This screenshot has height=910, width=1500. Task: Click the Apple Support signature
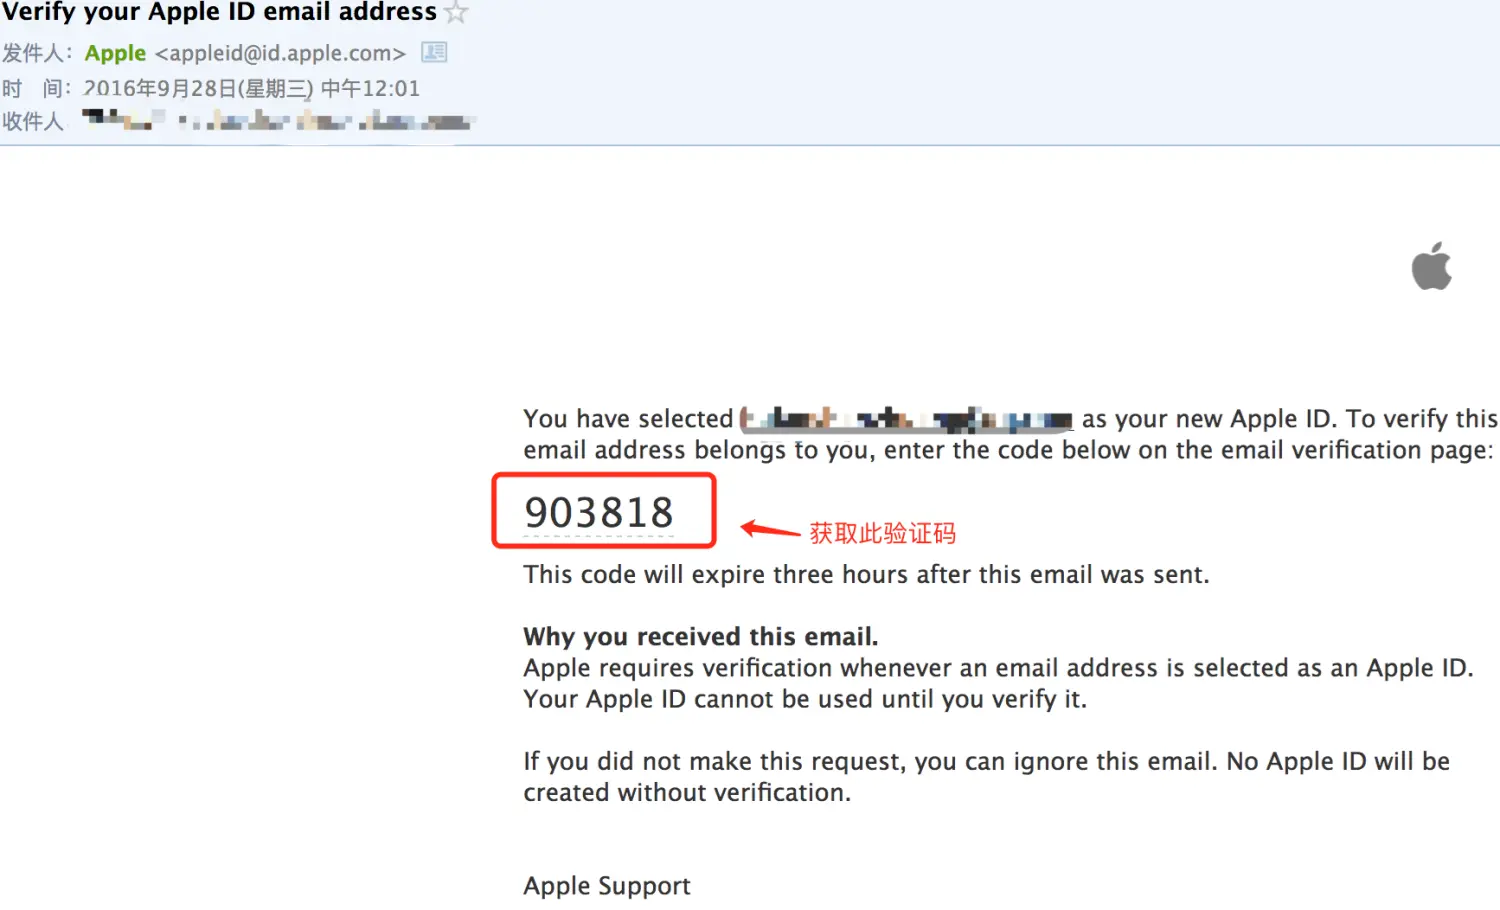point(607,886)
